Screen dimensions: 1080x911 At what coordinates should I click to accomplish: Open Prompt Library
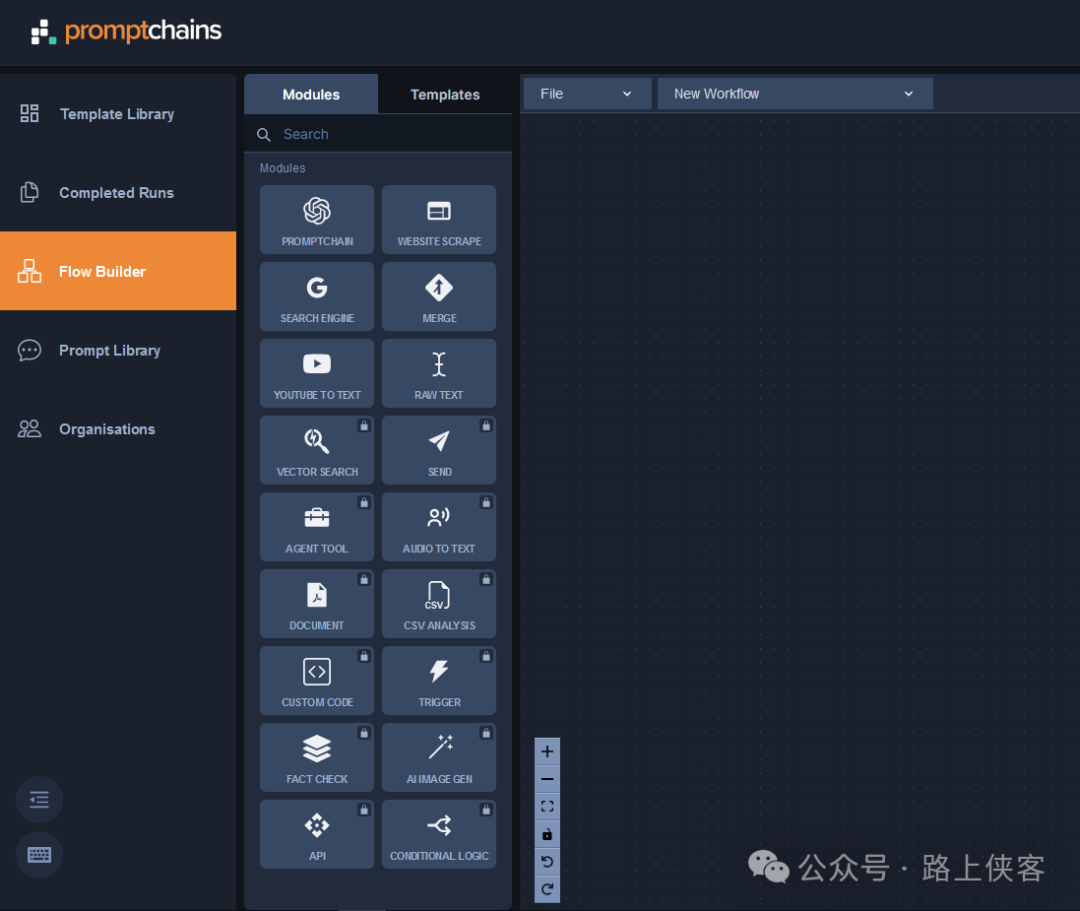tap(118, 350)
